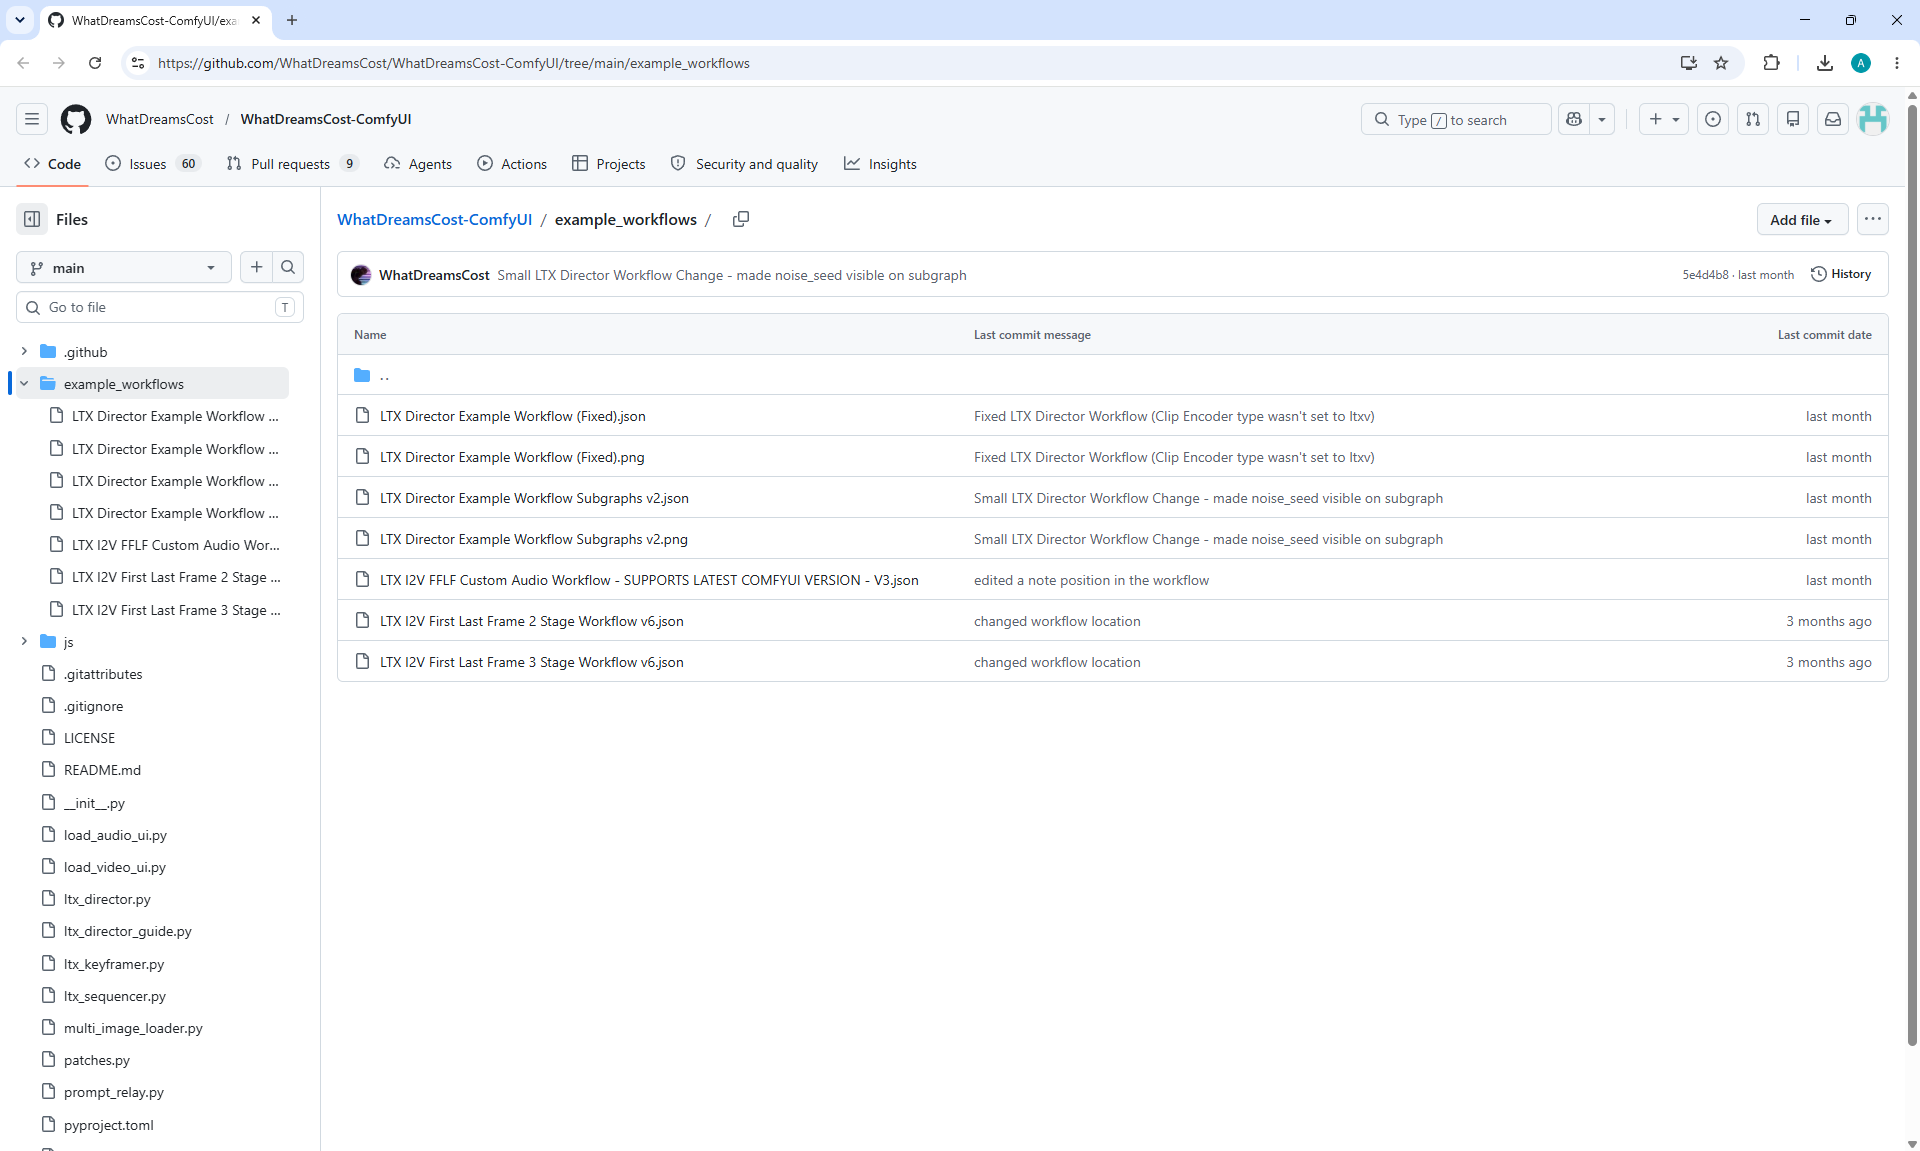
Task: Open the Security and quality tab
Action: tap(744, 164)
